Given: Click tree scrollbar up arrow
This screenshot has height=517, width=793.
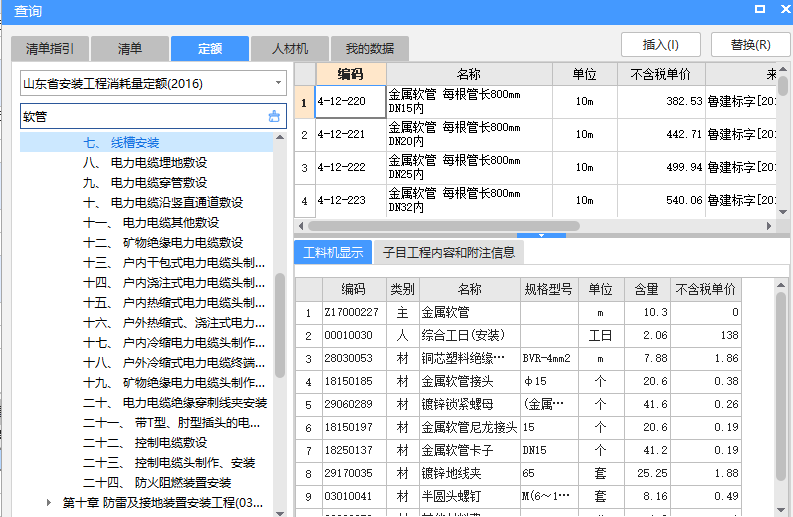Looking at the screenshot, I should click(280, 137).
